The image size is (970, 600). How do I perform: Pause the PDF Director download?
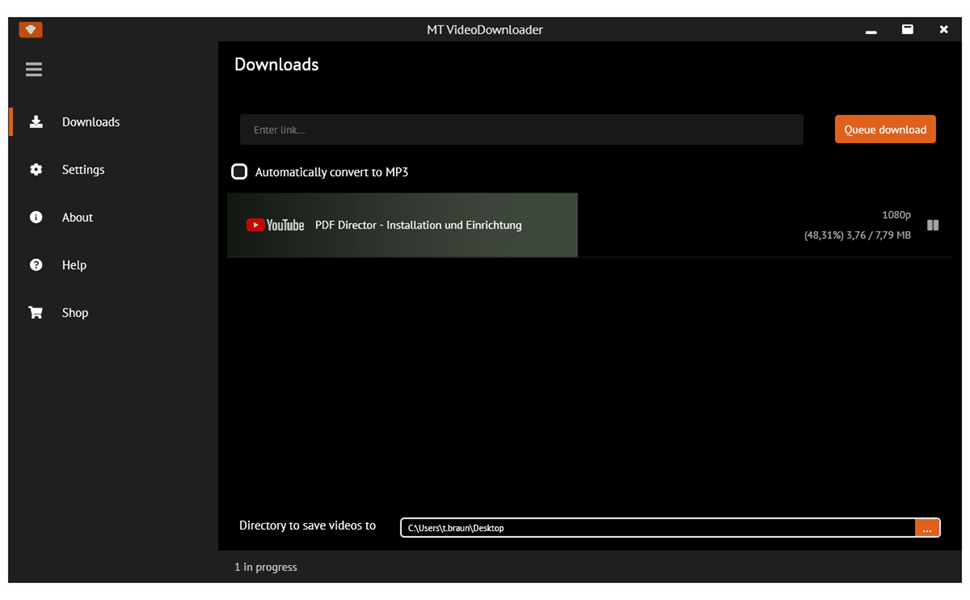[x=932, y=225]
